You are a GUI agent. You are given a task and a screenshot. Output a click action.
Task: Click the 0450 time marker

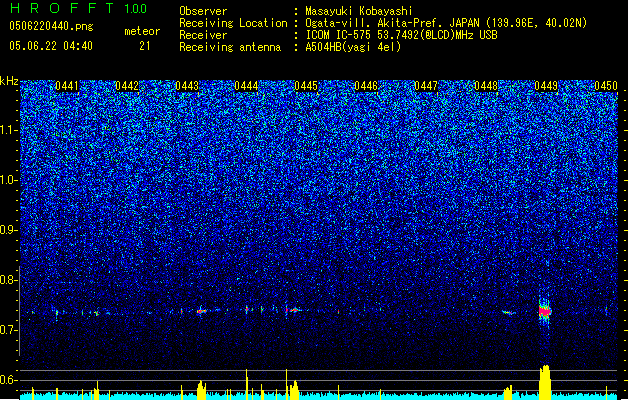[606, 86]
